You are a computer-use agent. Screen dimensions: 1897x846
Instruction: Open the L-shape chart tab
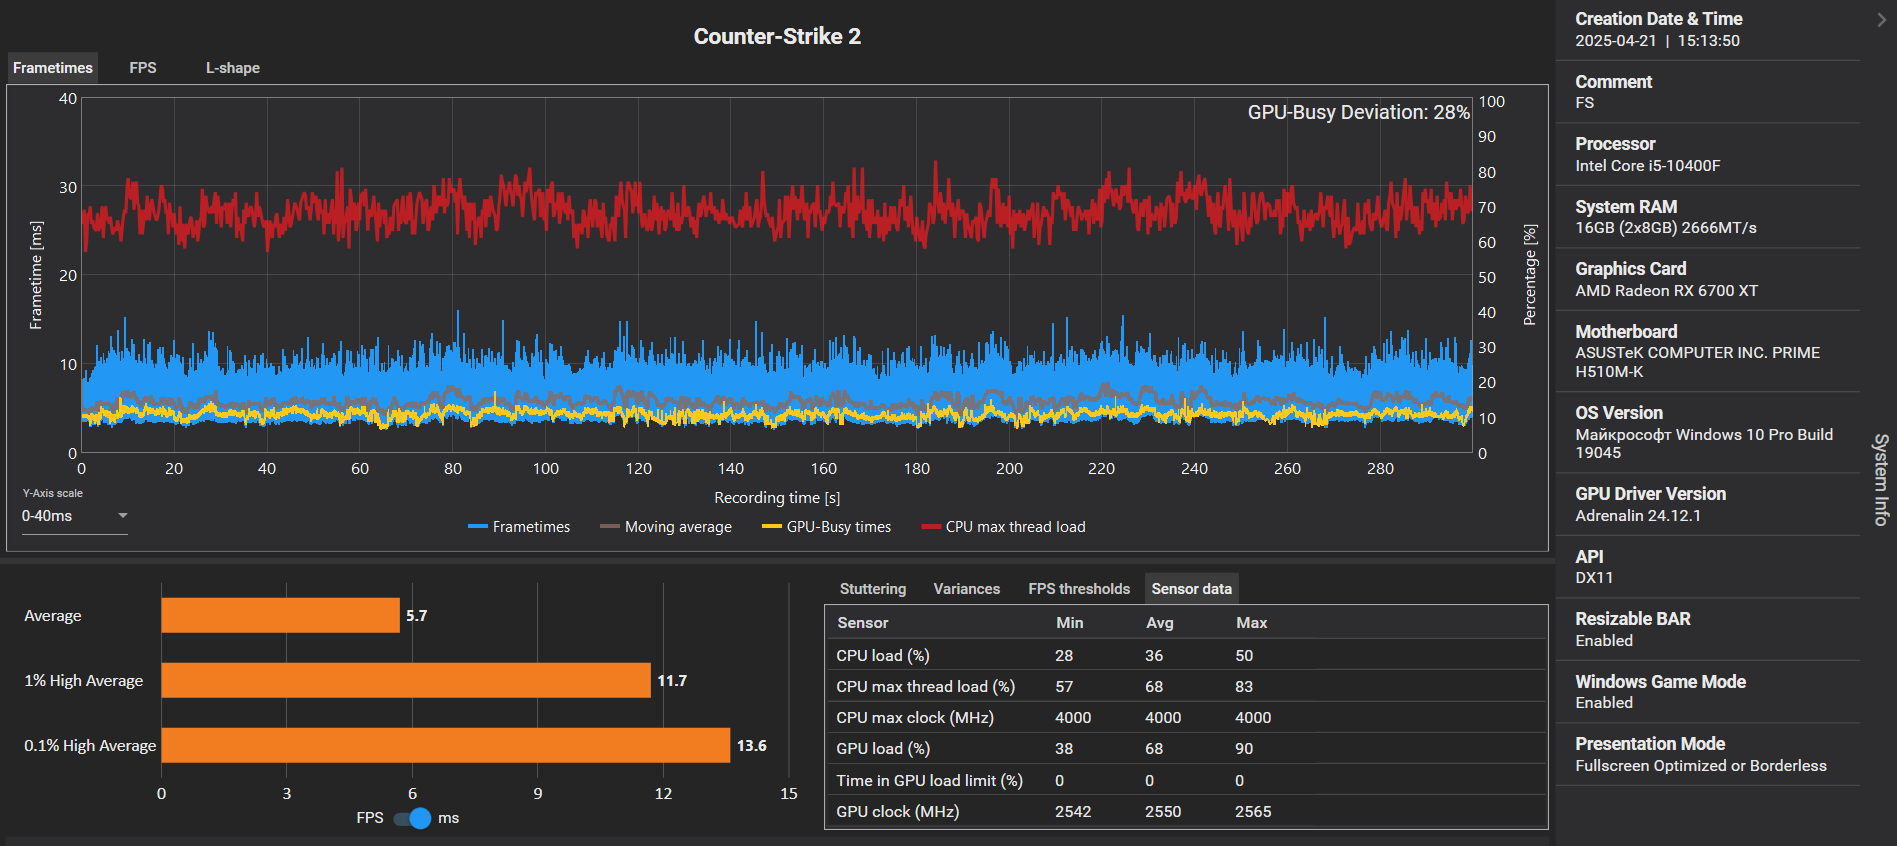(x=233, y=68)
